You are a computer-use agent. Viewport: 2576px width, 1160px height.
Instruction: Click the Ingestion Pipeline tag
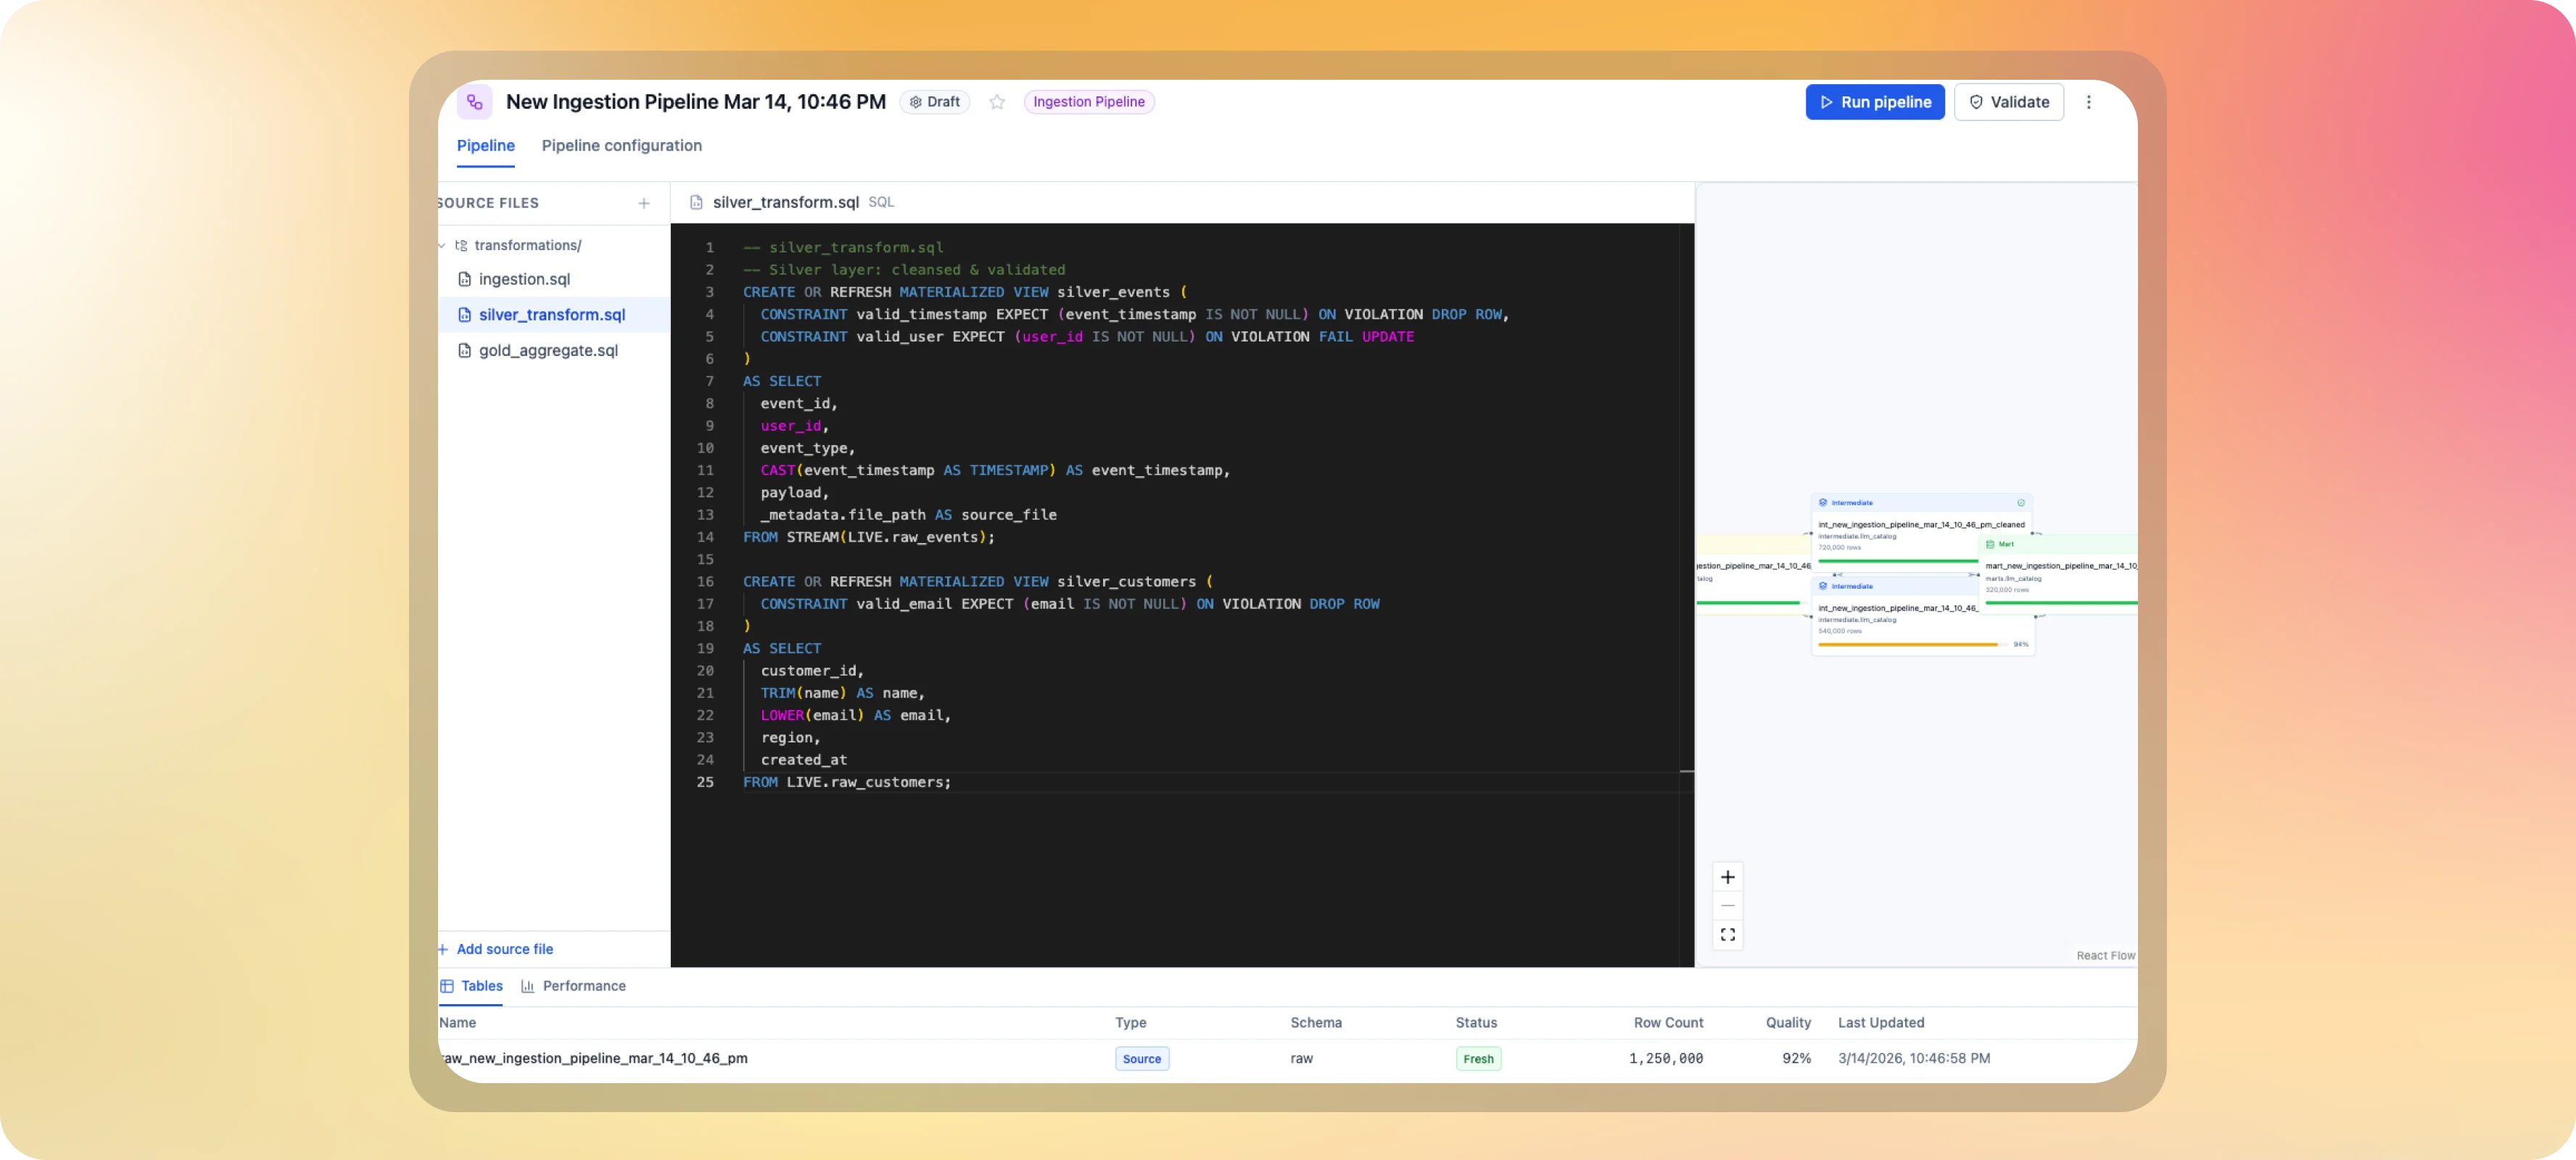tap(1088, 102)
